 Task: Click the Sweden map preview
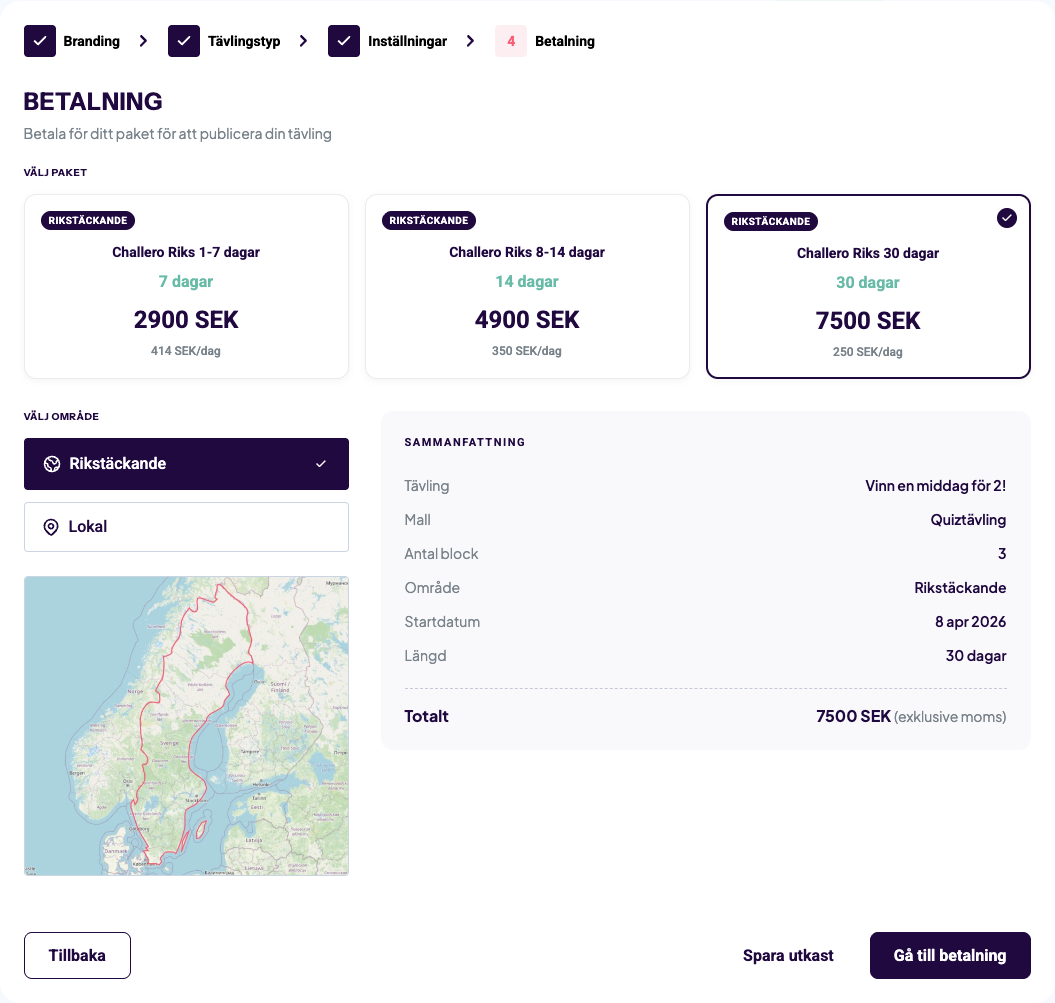[x=186, y=725]
